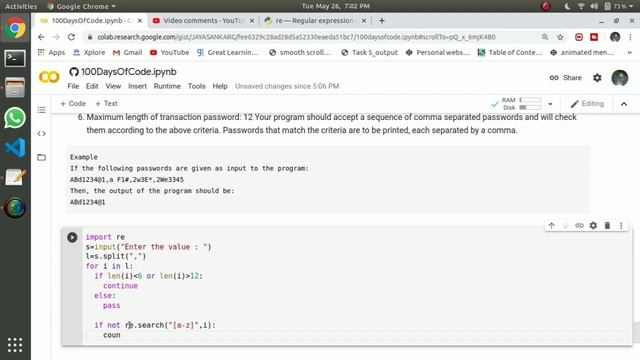The width and height of the screenshot is (640, 360).
Task: Open the Tools menu
Action: 196,86
